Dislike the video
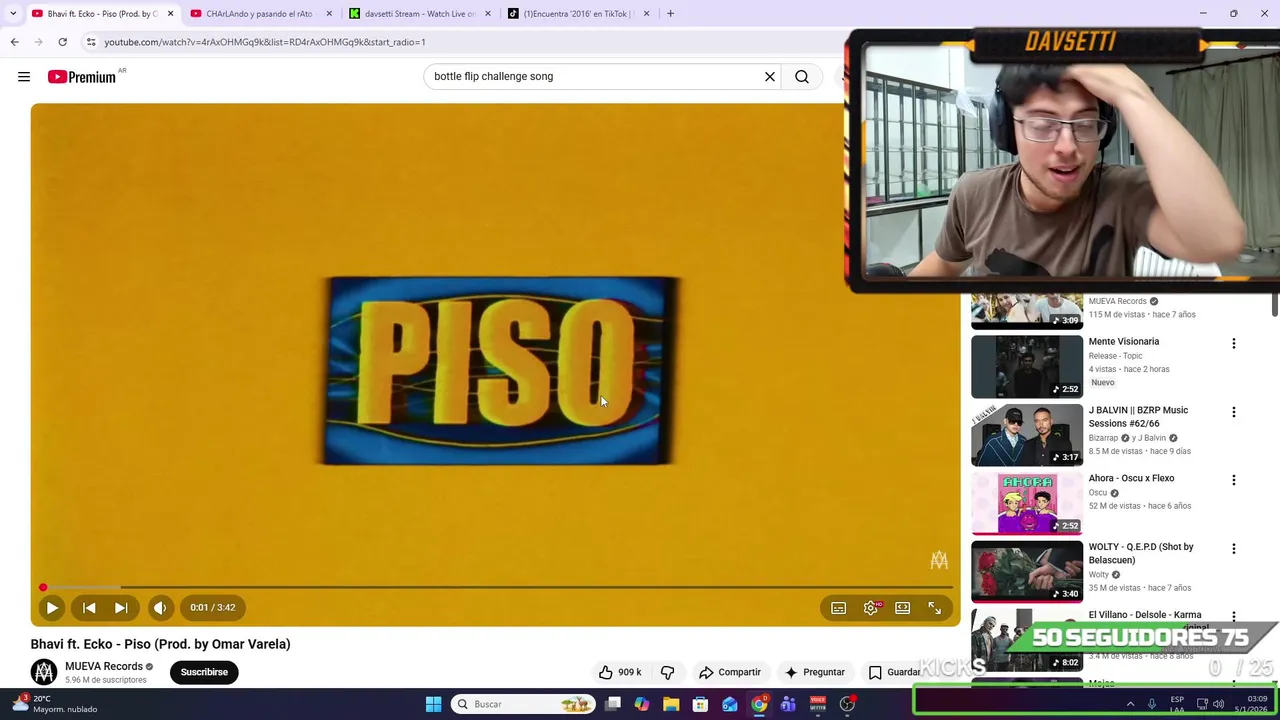Screen dimensions: 1280x720 click(667, 672)
